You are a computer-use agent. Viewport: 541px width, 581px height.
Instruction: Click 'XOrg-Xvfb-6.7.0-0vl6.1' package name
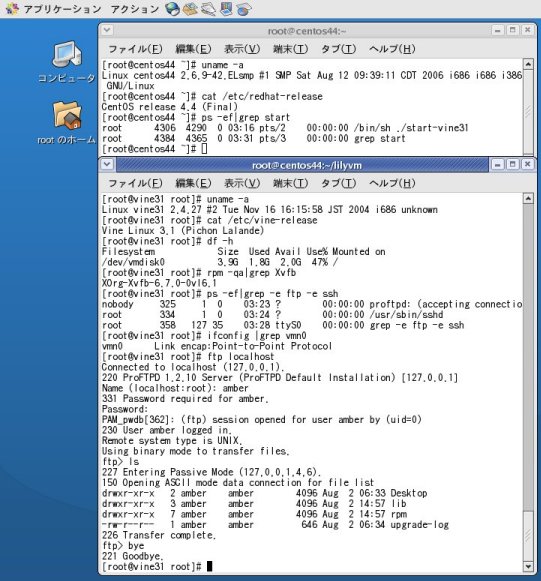pyautogui.click(x=159, y=283)
